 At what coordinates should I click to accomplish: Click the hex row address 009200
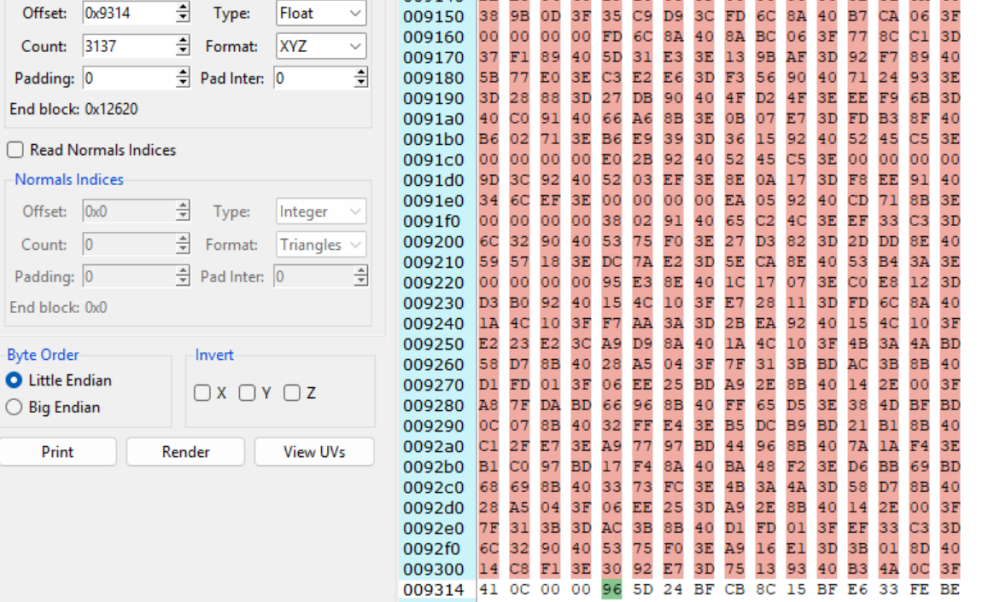(434, 242)
